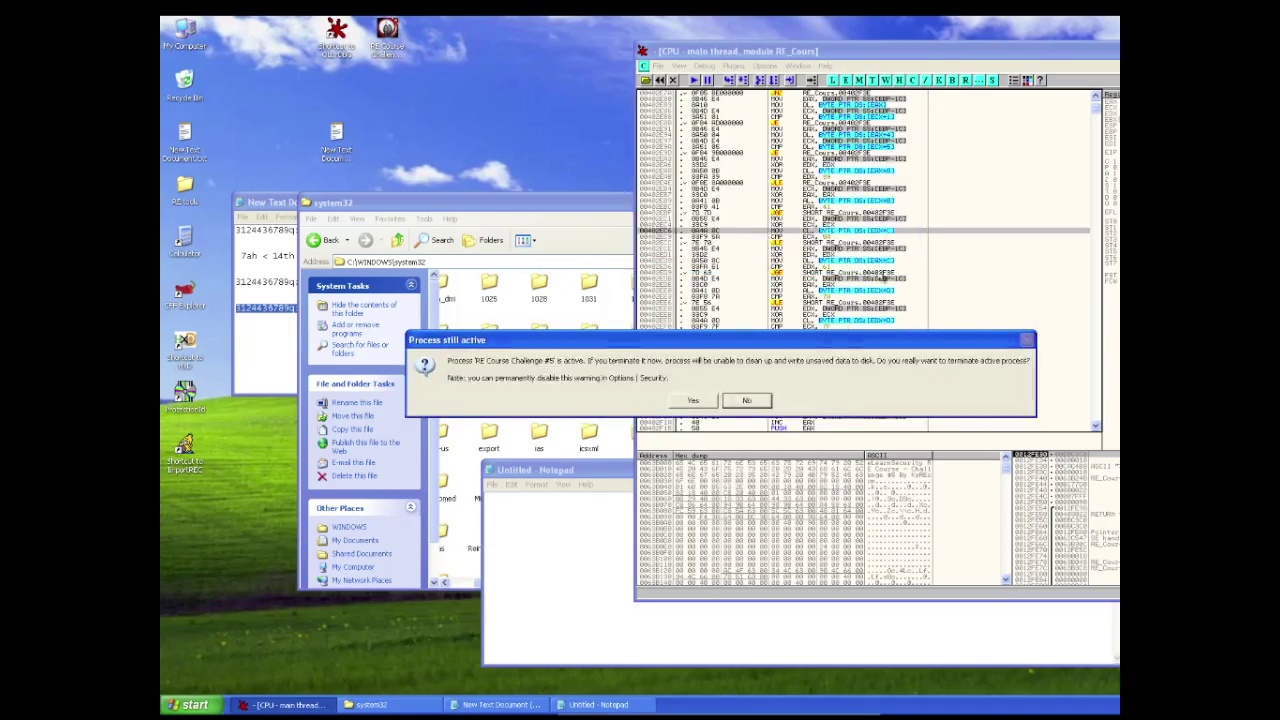Show Memory map with the M button
The width and height of the screenshot is (1280, 720).
[859, 80]
